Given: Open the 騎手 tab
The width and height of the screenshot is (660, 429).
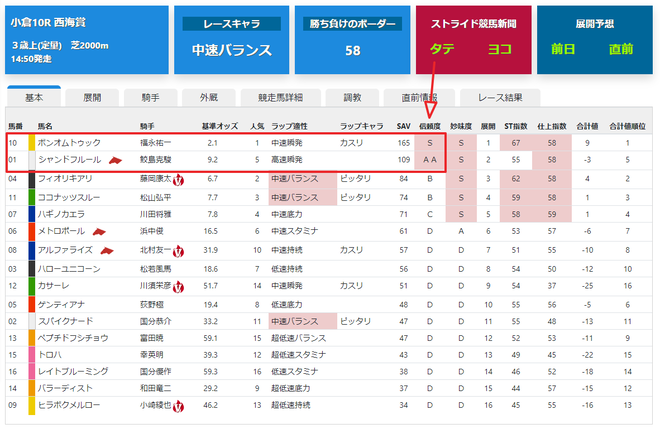Looking at the screenshot, I should (150, 98).
